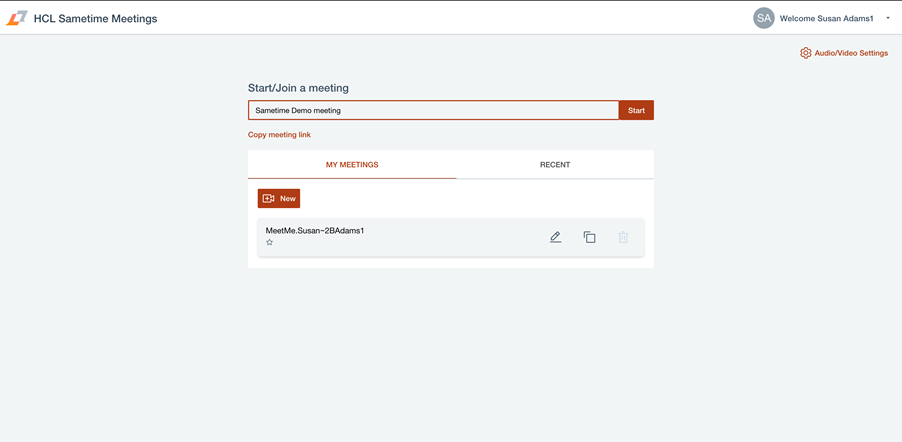The image size is (902, 442).
Task: Switch to the RECENT tab
Action: (x=555, y=165)
